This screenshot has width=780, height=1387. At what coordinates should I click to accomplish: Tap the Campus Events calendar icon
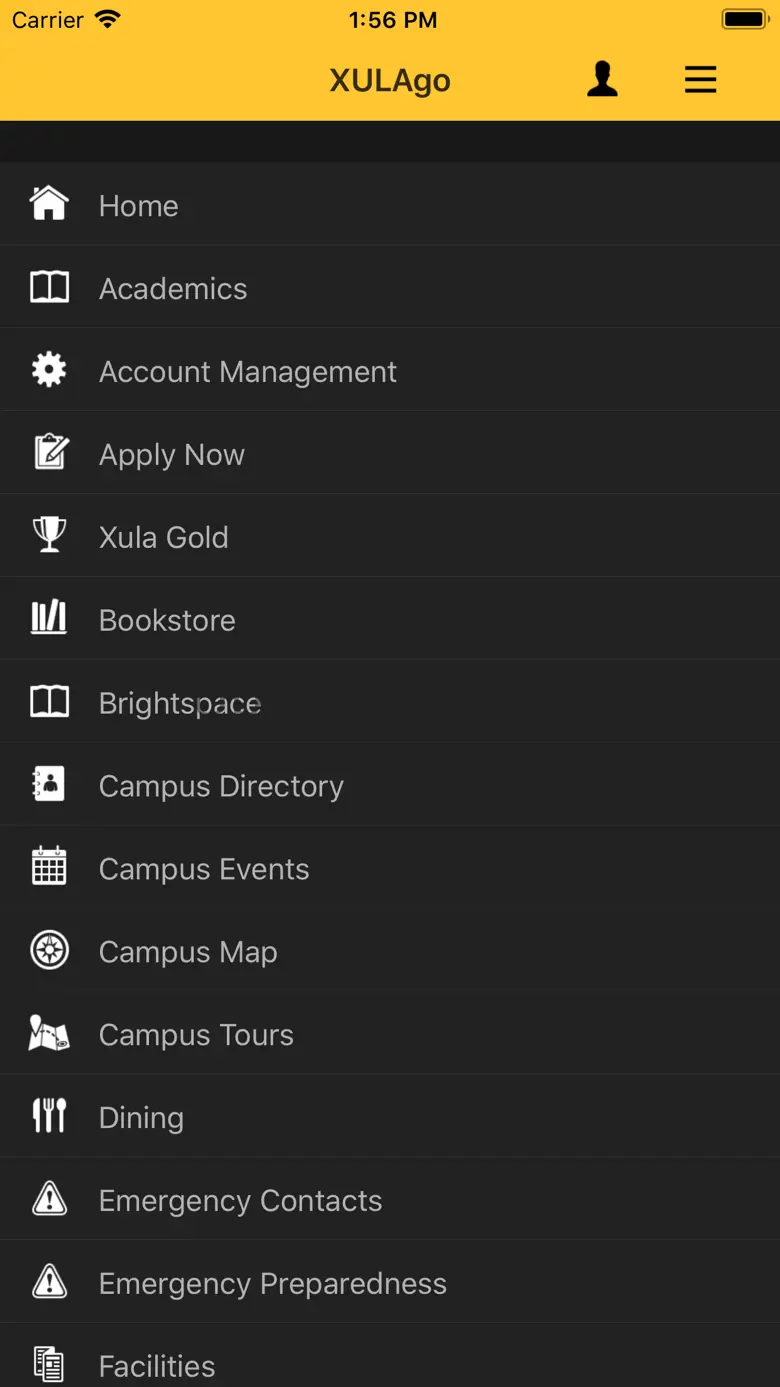[x=49, y=867]
